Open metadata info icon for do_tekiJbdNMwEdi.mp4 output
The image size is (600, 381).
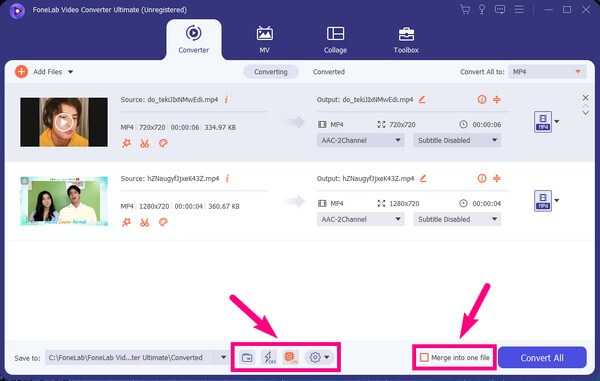482,99
